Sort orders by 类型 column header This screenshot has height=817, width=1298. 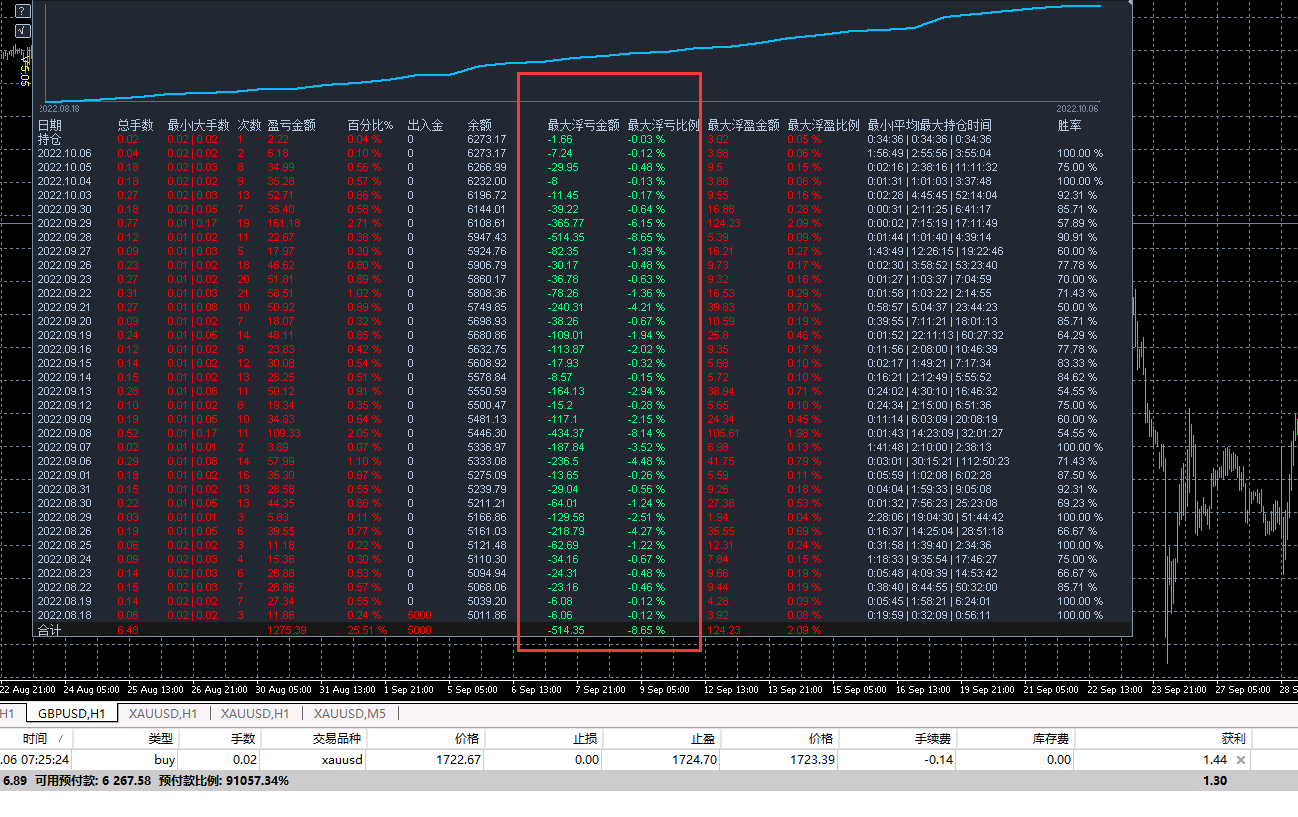(x=161, y=738)
